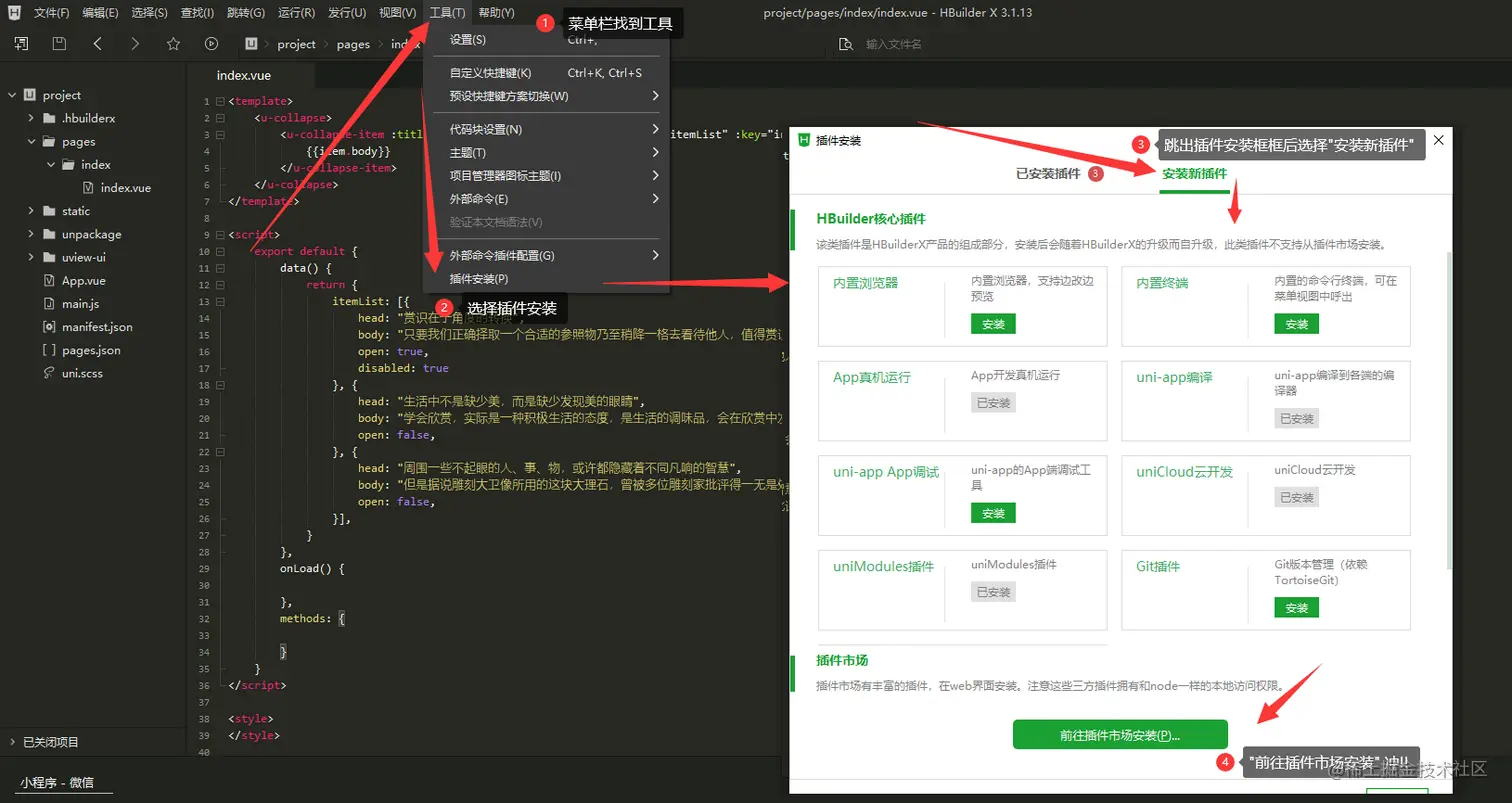Select the index.vue editor tab

[244, 75]
